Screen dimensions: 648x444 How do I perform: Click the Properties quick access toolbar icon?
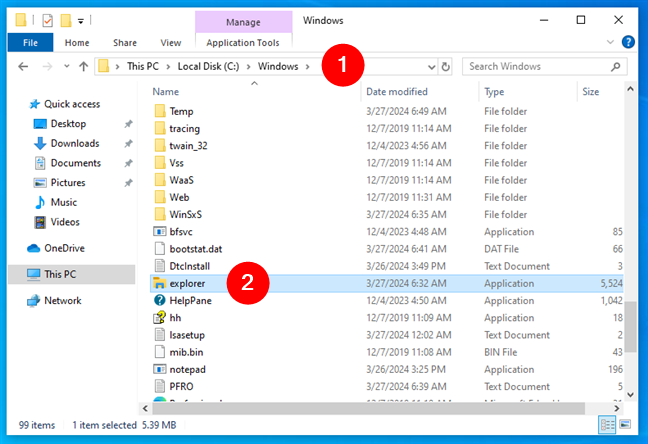click(48, 20)
